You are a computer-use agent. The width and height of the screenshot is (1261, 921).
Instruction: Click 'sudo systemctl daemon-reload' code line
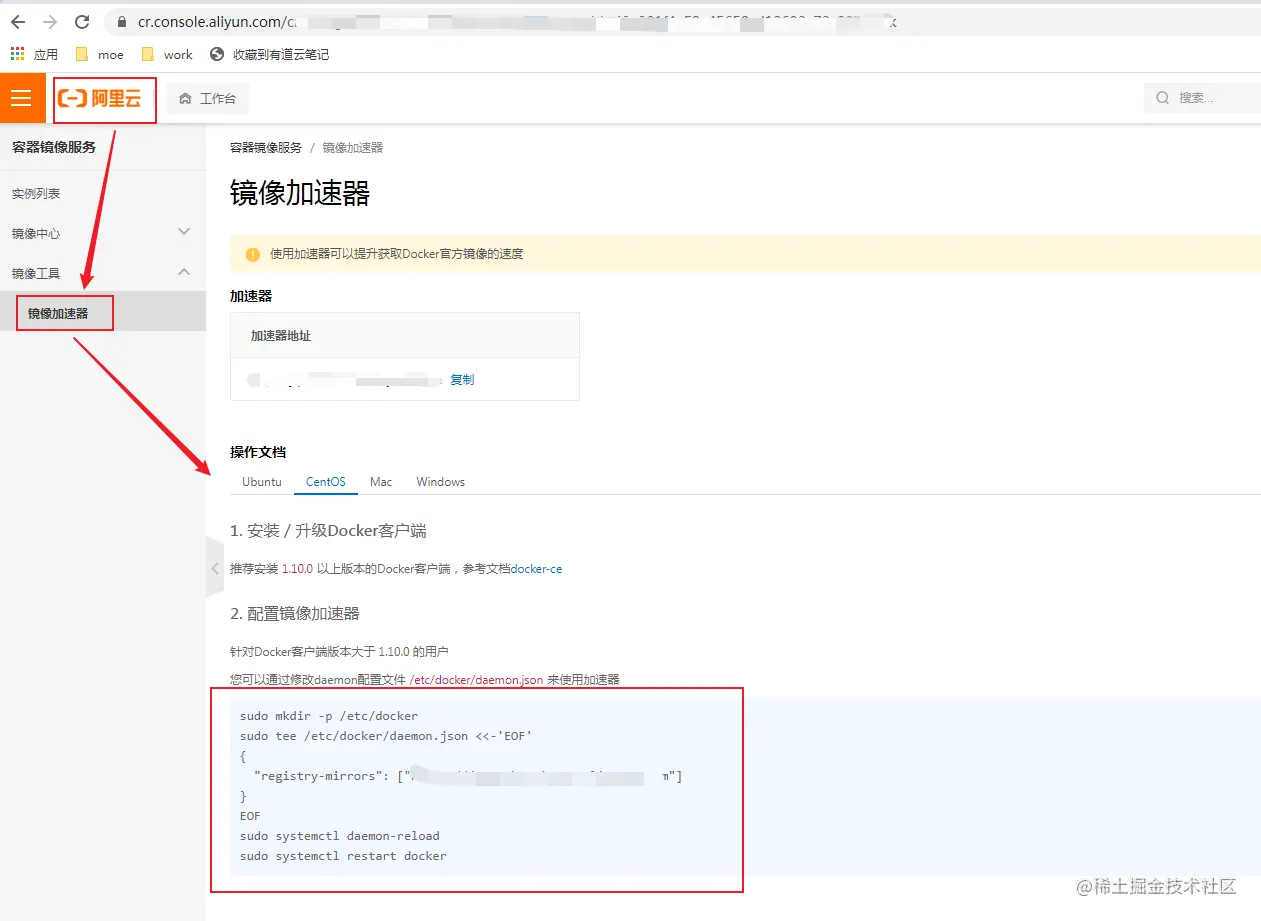(340, 836)
